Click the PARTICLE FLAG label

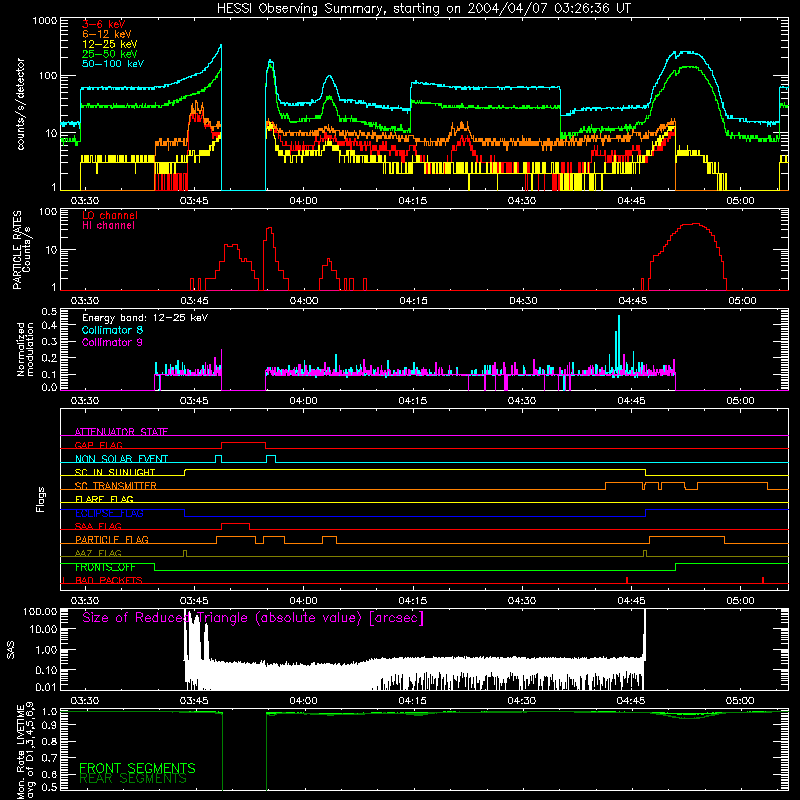click(x=112, y=540)
